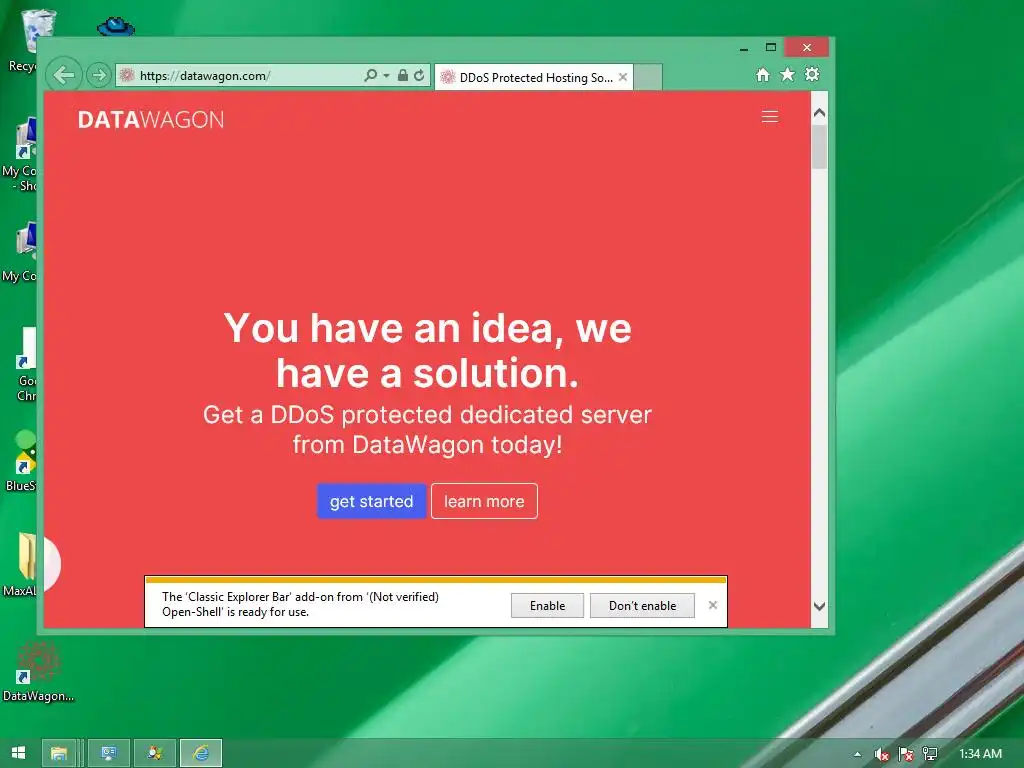Click the Home icon in Internet Explorer
The width and height of the screenshot is (1024, 768).
763,74
